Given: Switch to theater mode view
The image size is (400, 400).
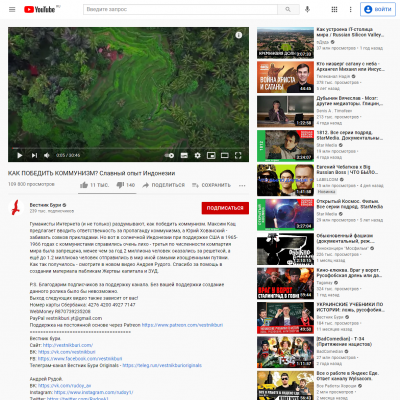Looking at the screenshot, I should tap(225, 155).
